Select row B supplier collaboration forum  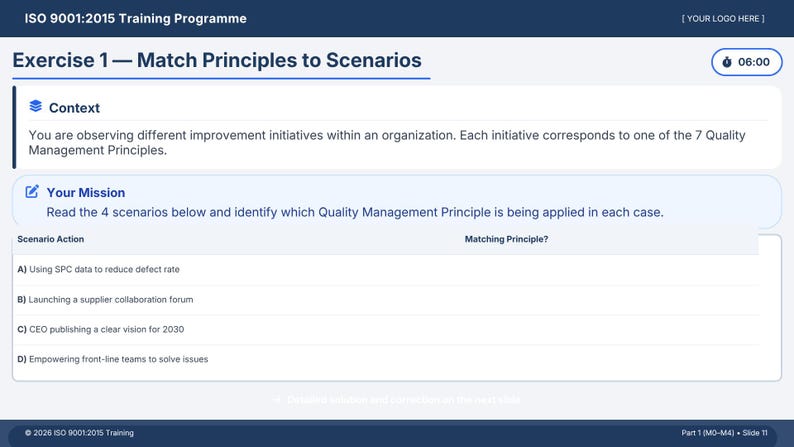[x=386, y=300]
